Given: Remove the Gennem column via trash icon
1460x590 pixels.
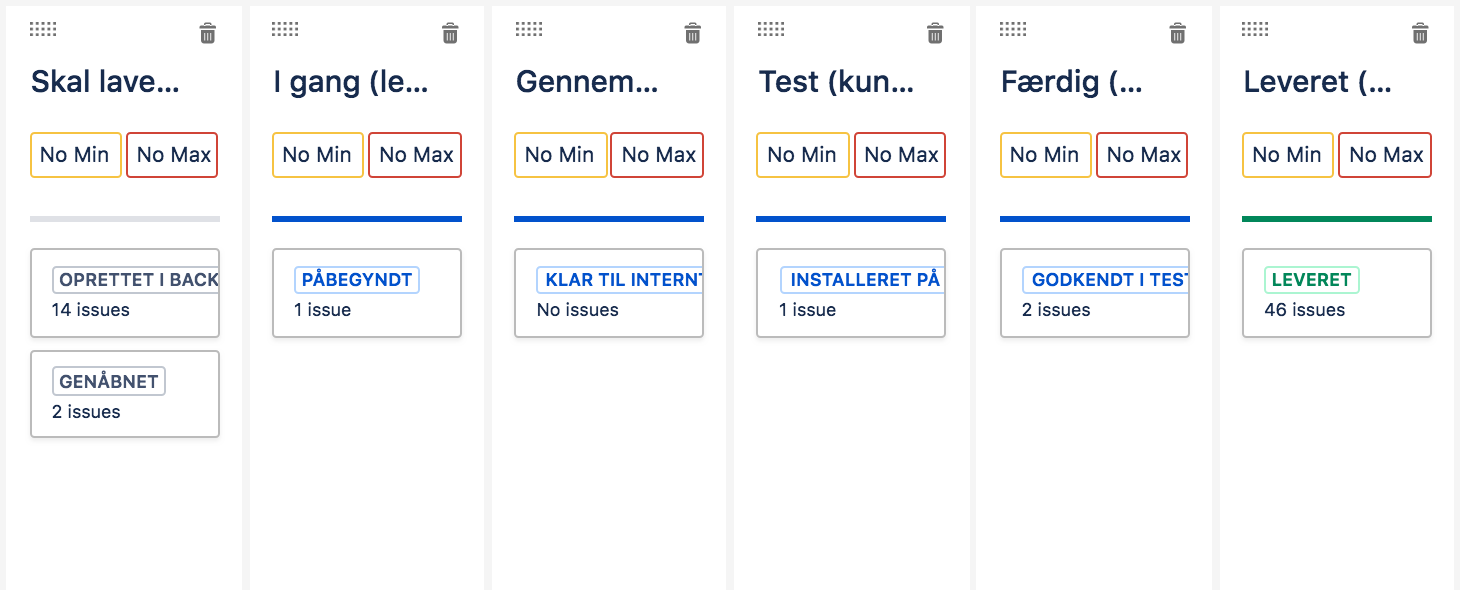Looking at the screenshot, I should [692, 34].
